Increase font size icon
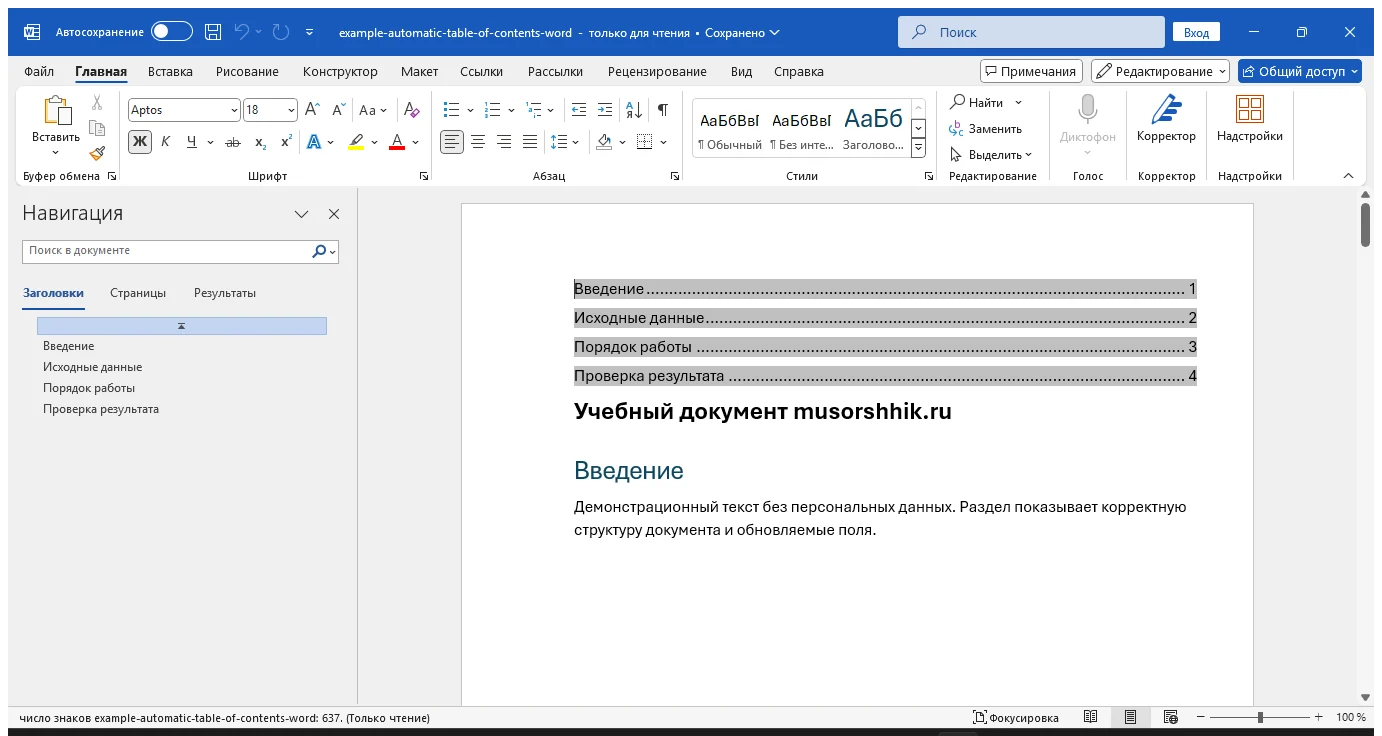The width and height of the screenshot is (1382, 736). coord(312,110)
